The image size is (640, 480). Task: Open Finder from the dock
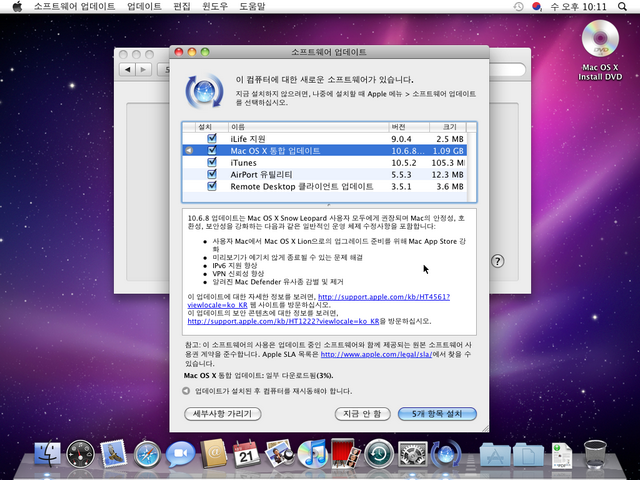pos(47,453)
